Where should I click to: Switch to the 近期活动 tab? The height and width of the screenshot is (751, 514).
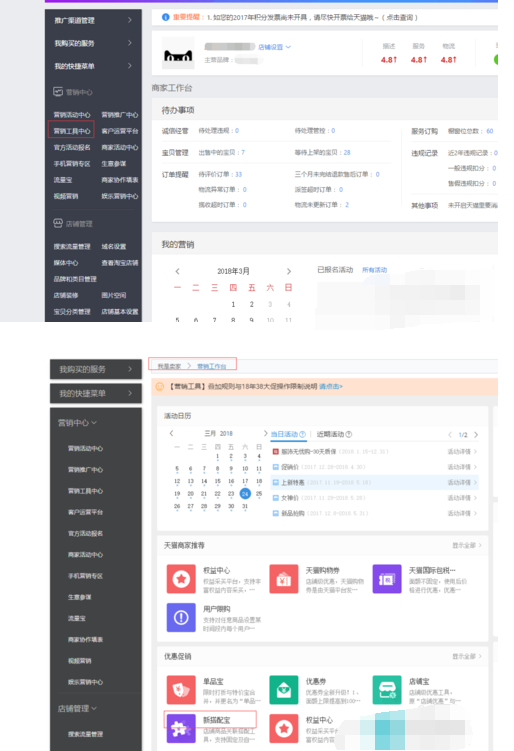(x=334, y=434)
